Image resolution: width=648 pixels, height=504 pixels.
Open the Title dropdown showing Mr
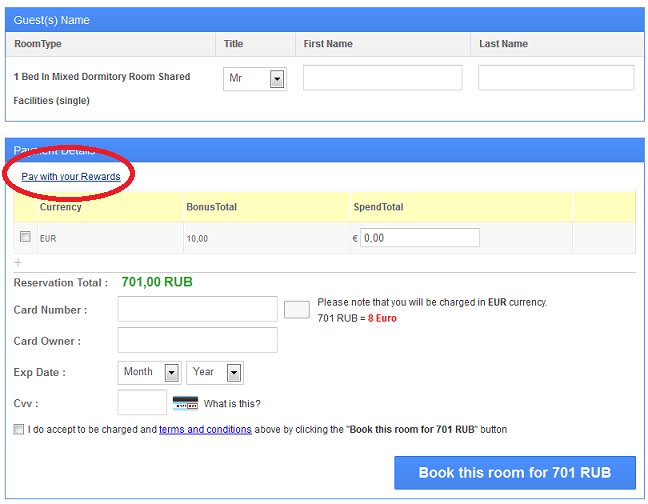click(x=255, y=78)
